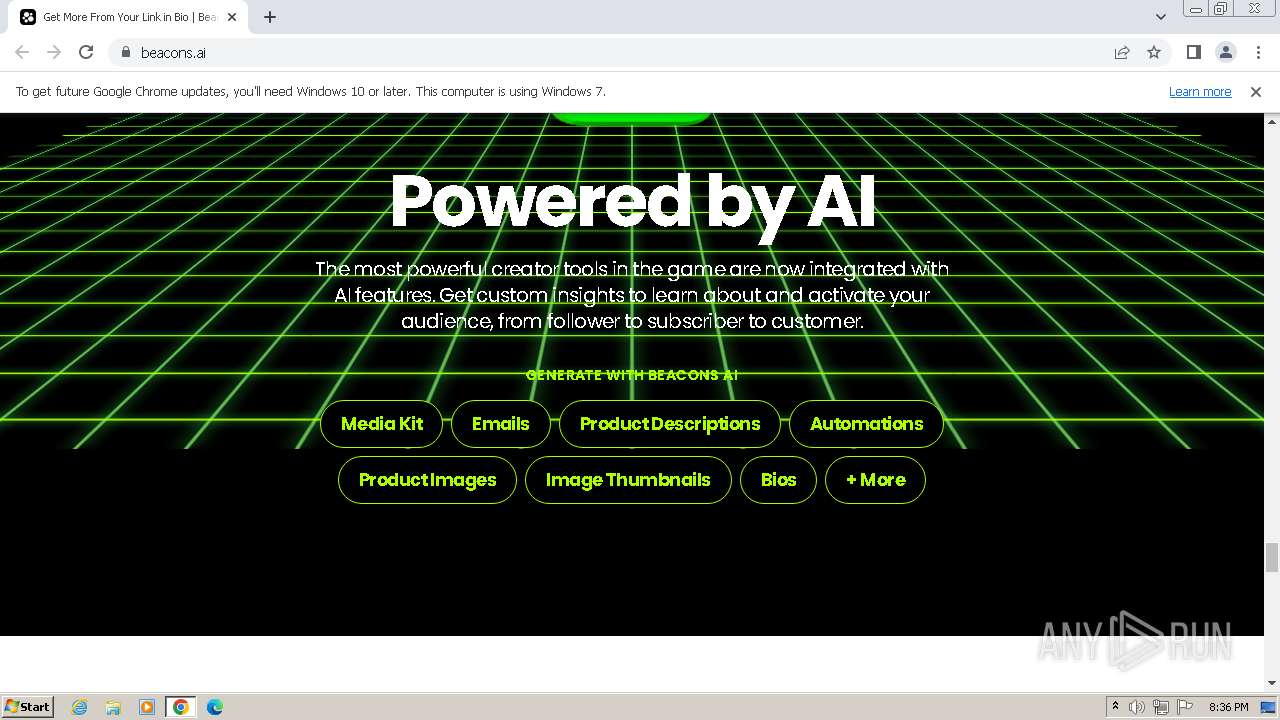
Task: Reload the beacons.ai page
Action: point(86,52)
